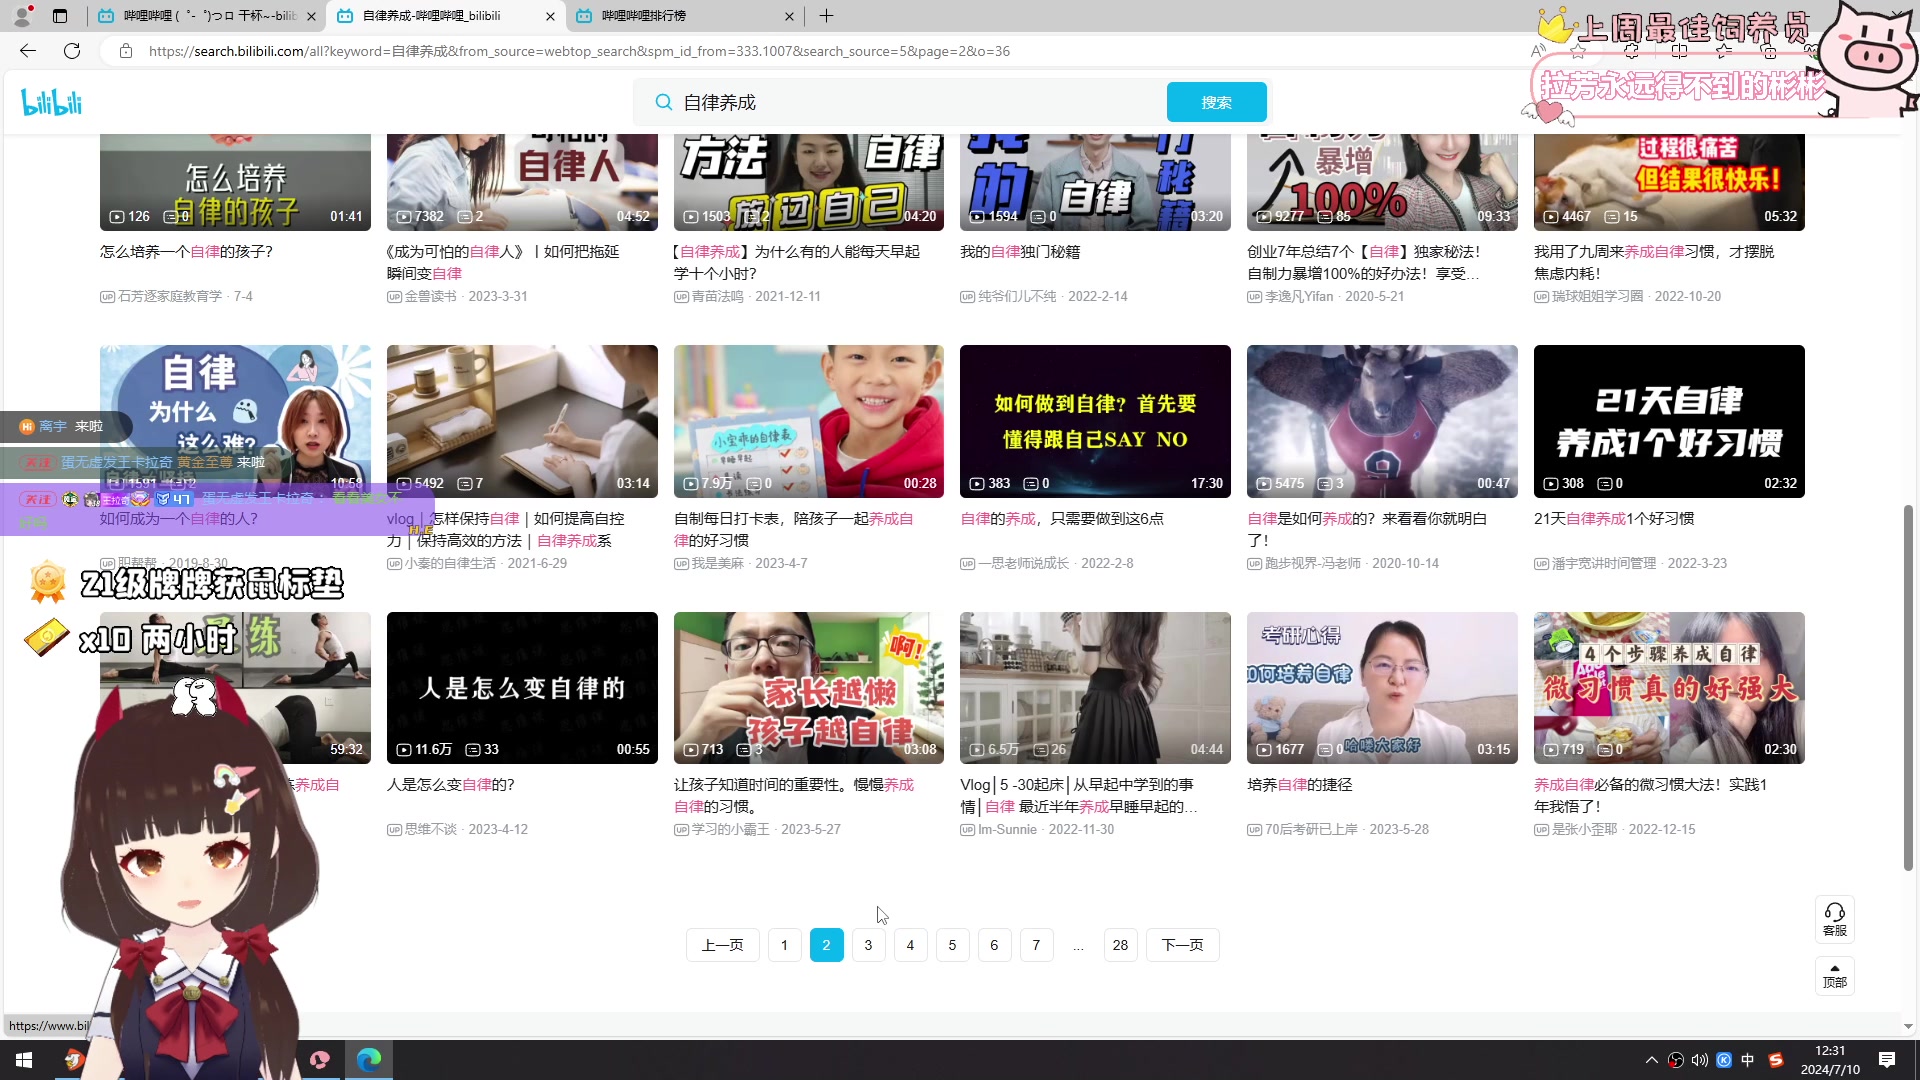Go back with browser back arrow
This screenshot has width=1920, height=1080.
[x=28, y=51]
